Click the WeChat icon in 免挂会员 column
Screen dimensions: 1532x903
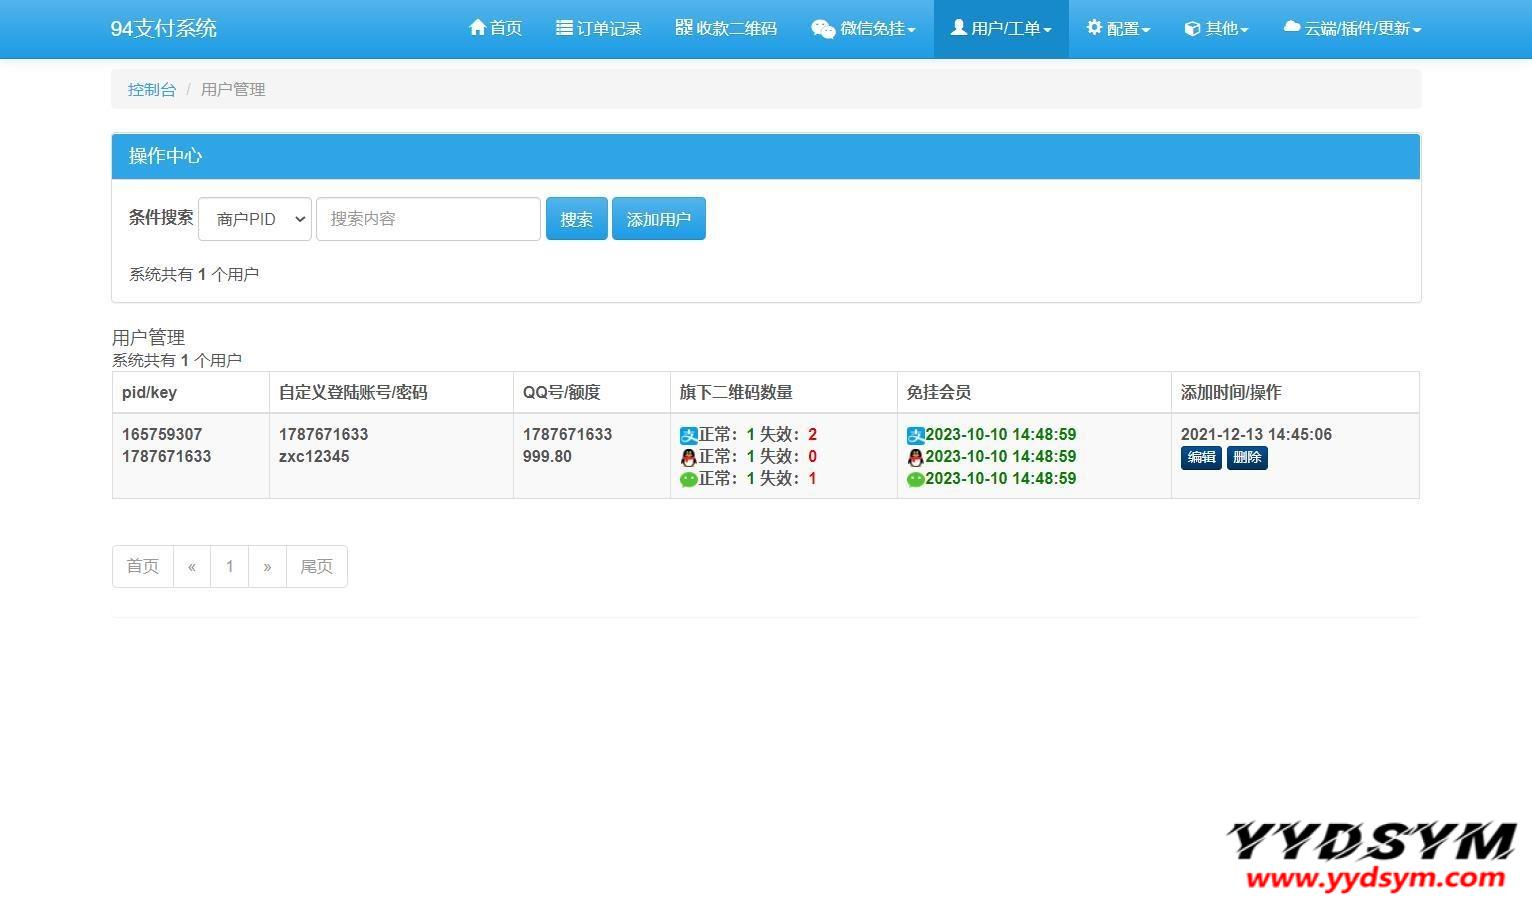coord(915,479)
